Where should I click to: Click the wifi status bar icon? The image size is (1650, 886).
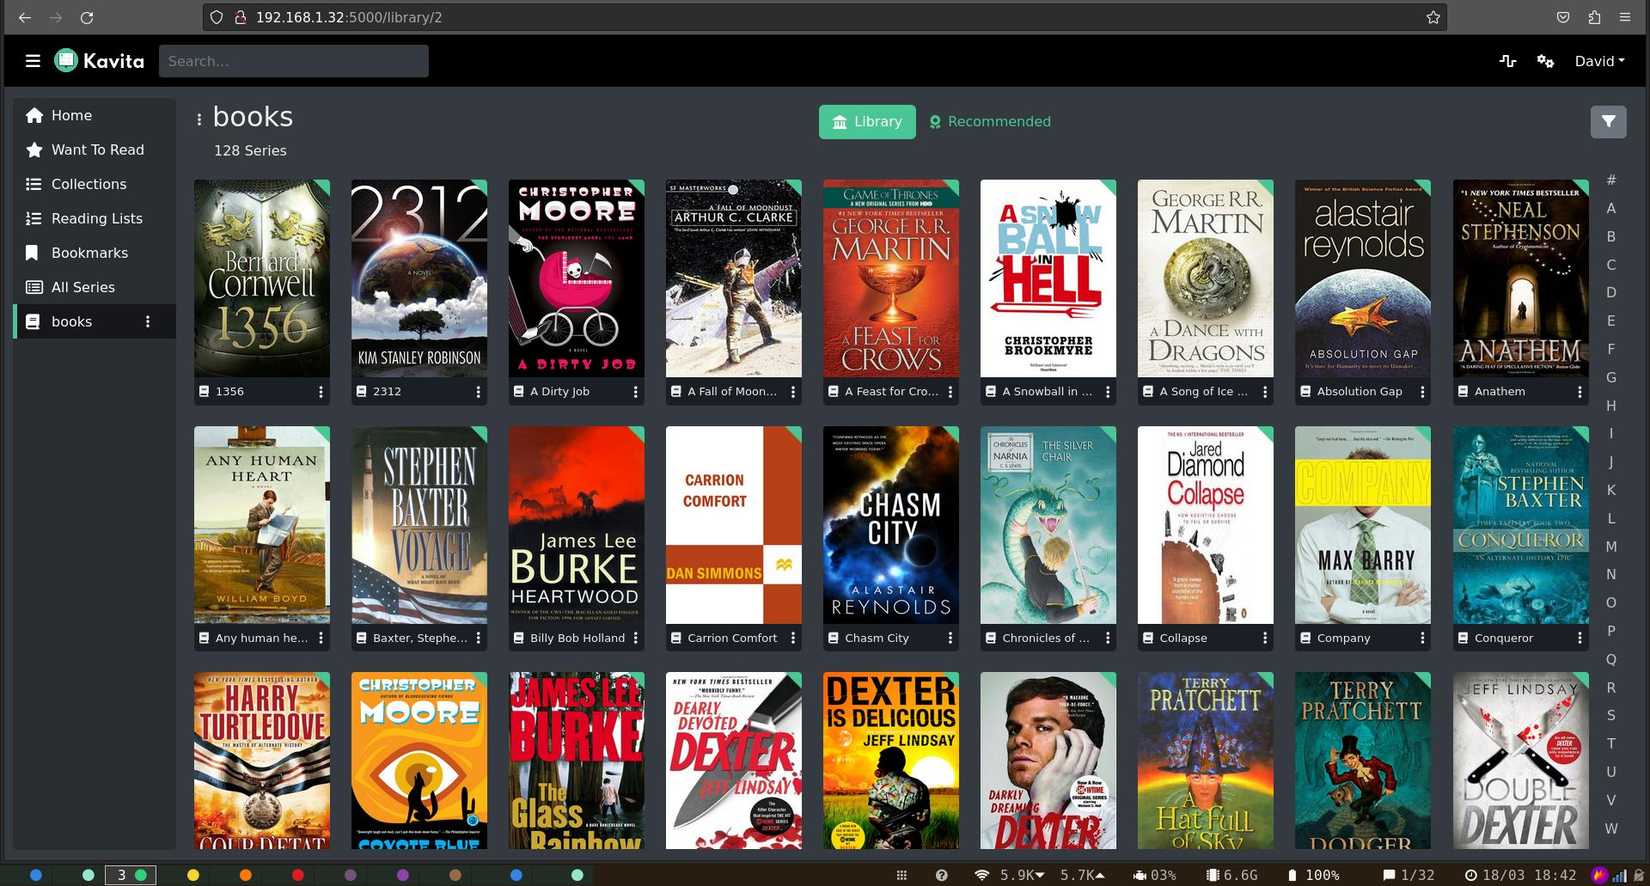pos(982,875)
